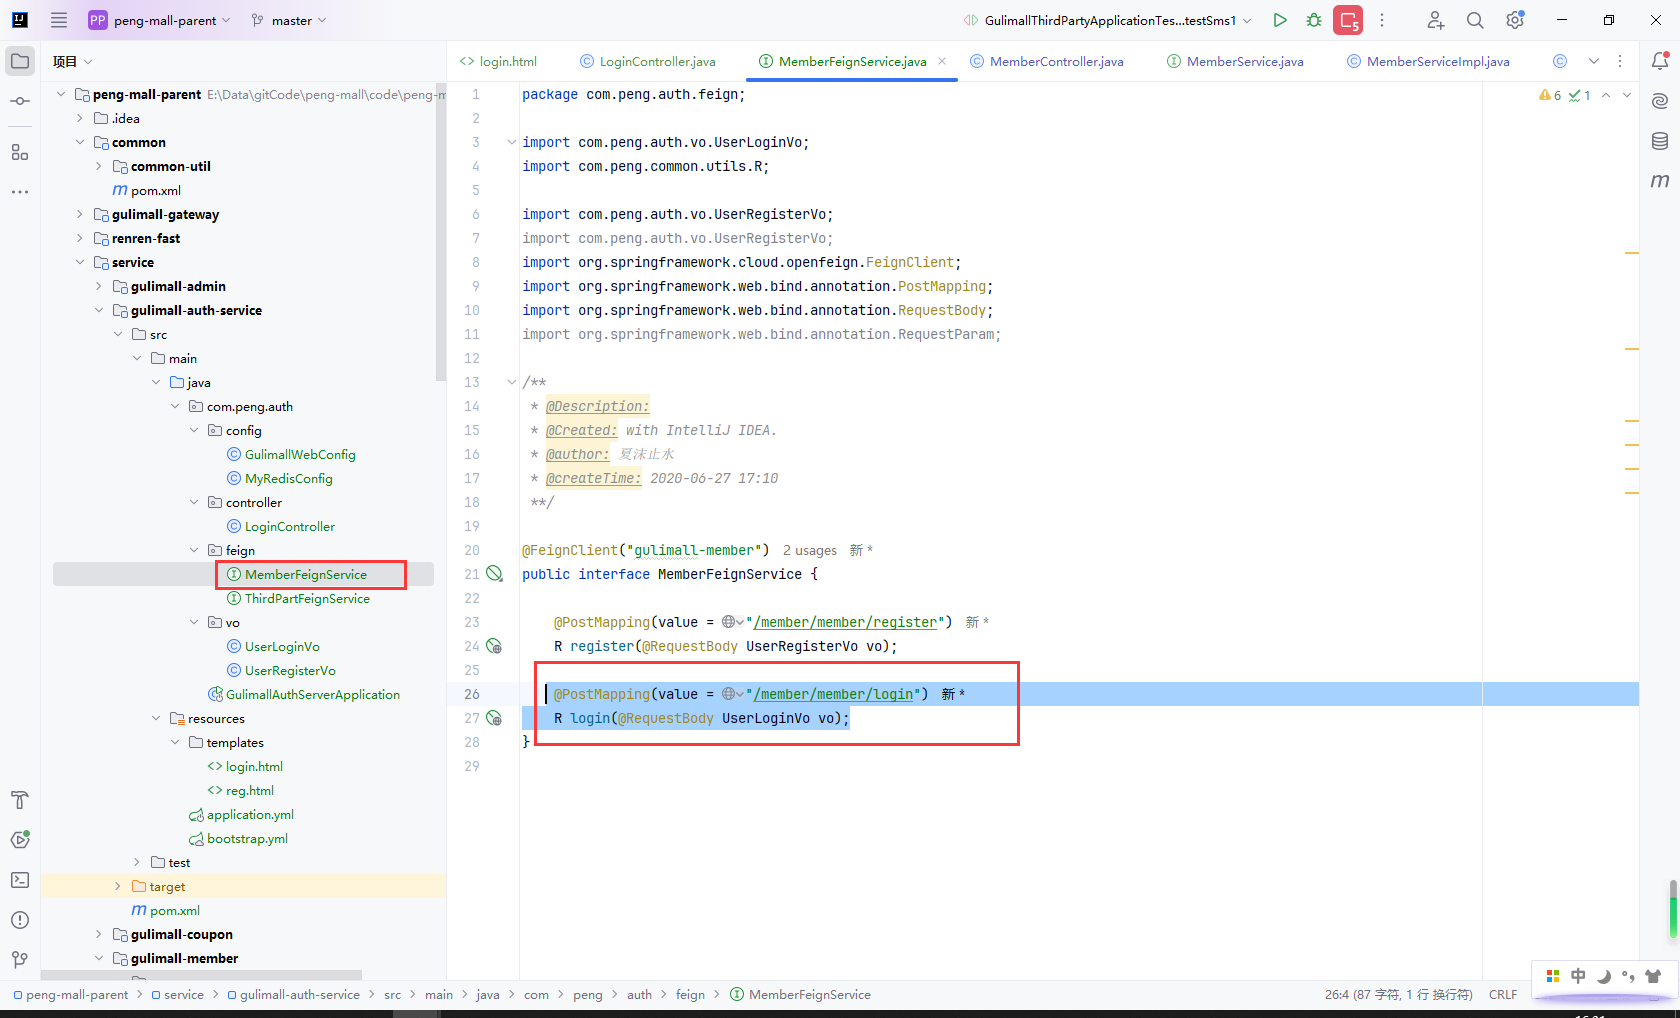Open the Problems tool window

(20, 920)
